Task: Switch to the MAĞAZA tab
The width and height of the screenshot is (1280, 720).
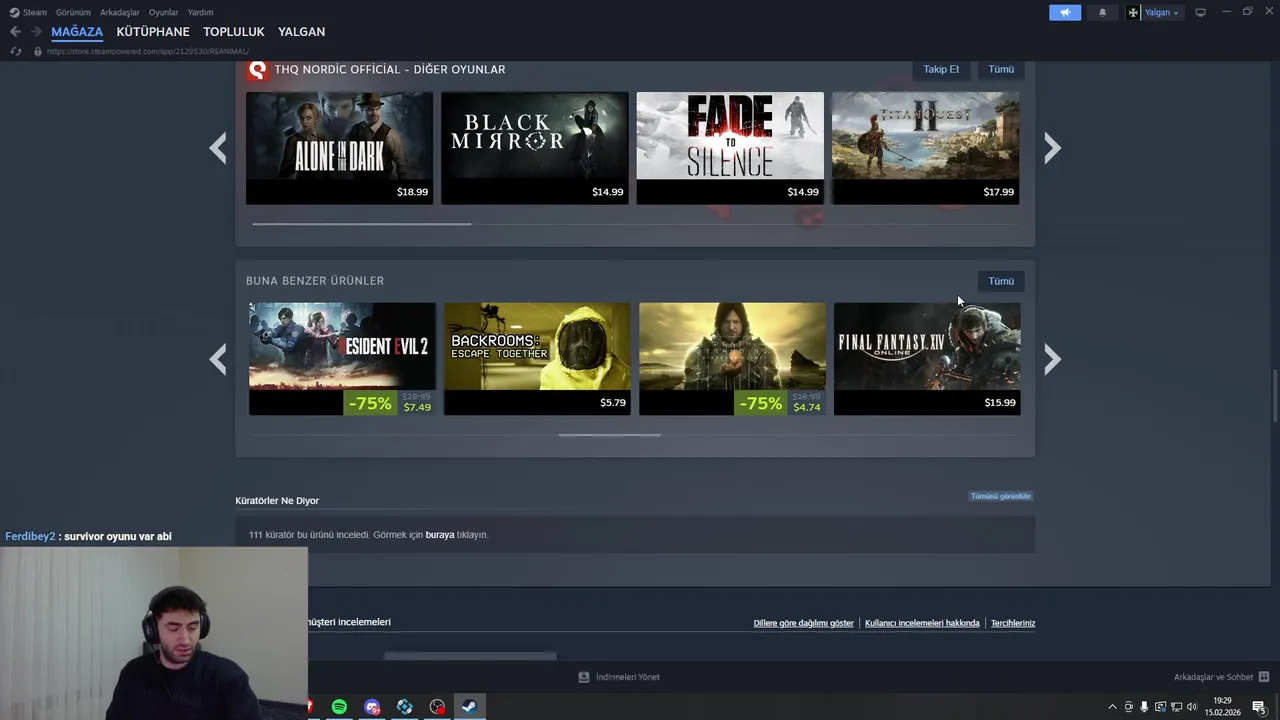Action: pyautogui.click(x=77, y=32)
